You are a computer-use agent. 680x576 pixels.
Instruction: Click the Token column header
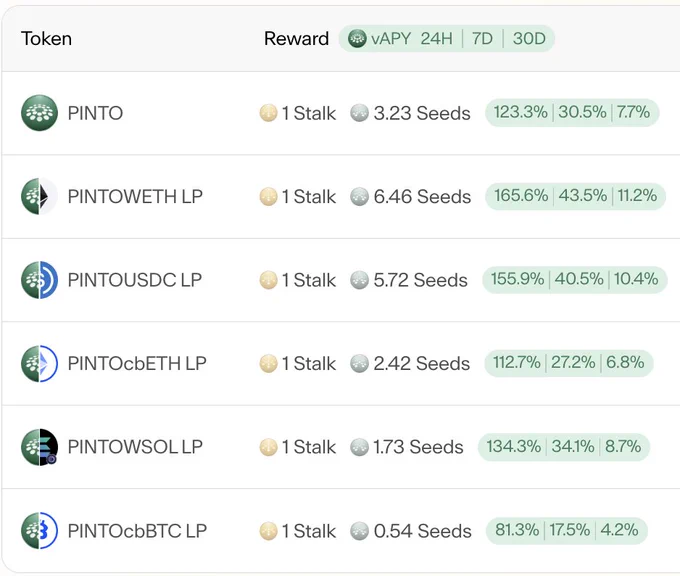[x=46, y=39]
